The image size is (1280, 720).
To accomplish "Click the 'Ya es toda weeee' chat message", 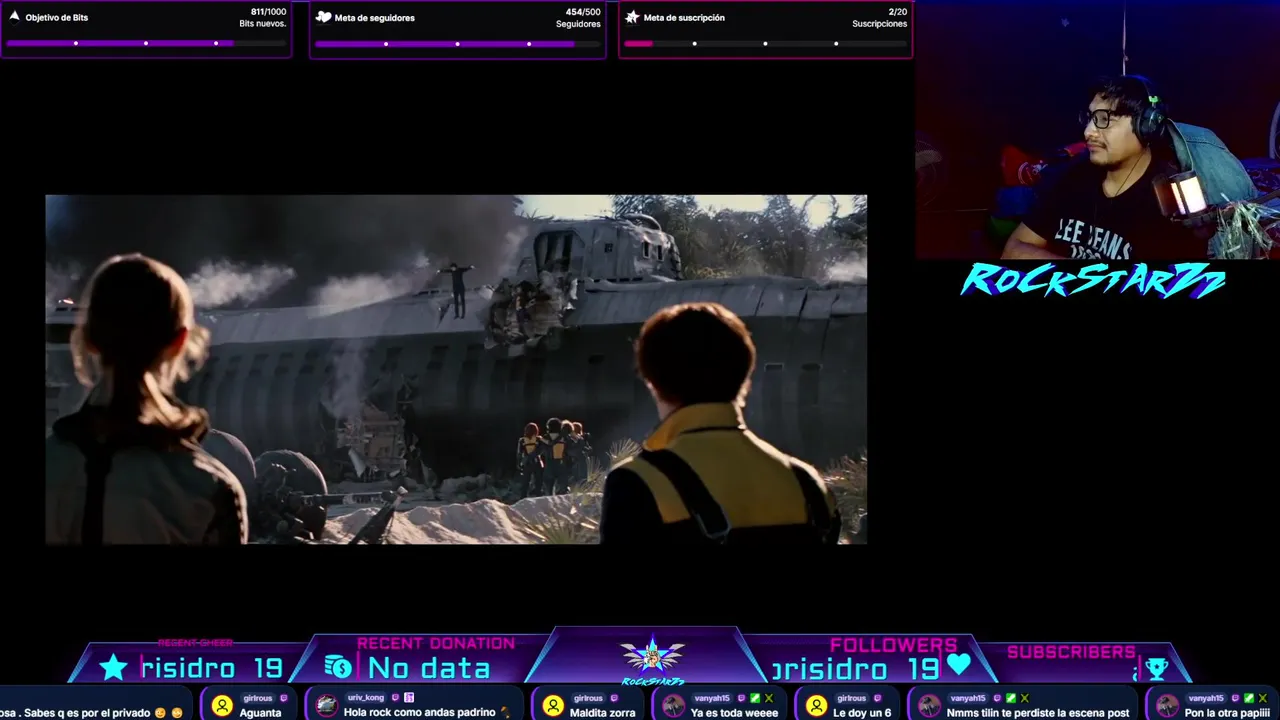I will coord(734,712).
